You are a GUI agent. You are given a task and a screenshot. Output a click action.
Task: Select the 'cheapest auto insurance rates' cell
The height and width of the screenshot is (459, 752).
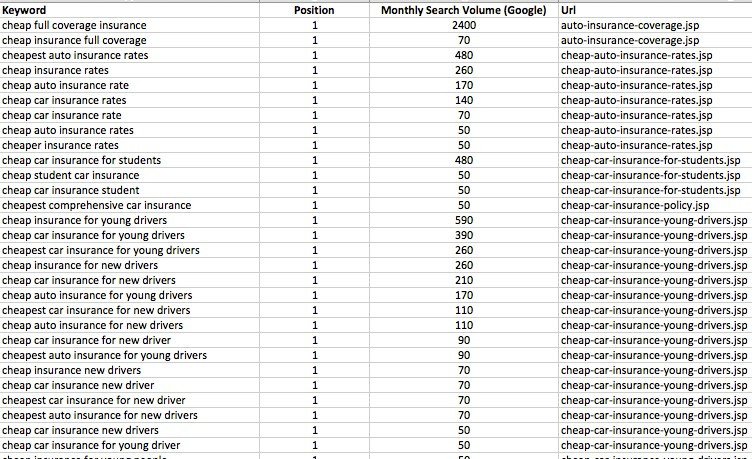pos(129,55)
